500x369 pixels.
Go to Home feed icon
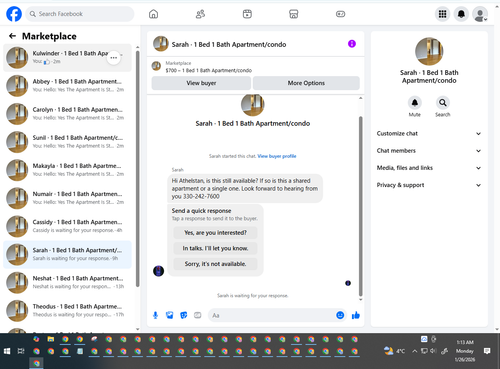(x=153, y=14)
